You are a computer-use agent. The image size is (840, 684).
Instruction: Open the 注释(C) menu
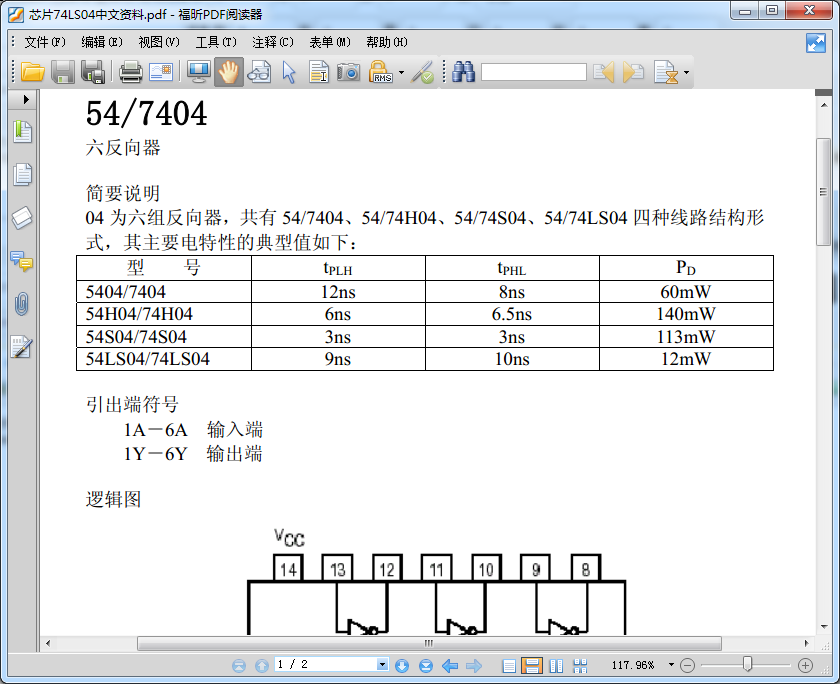point(273,42)
